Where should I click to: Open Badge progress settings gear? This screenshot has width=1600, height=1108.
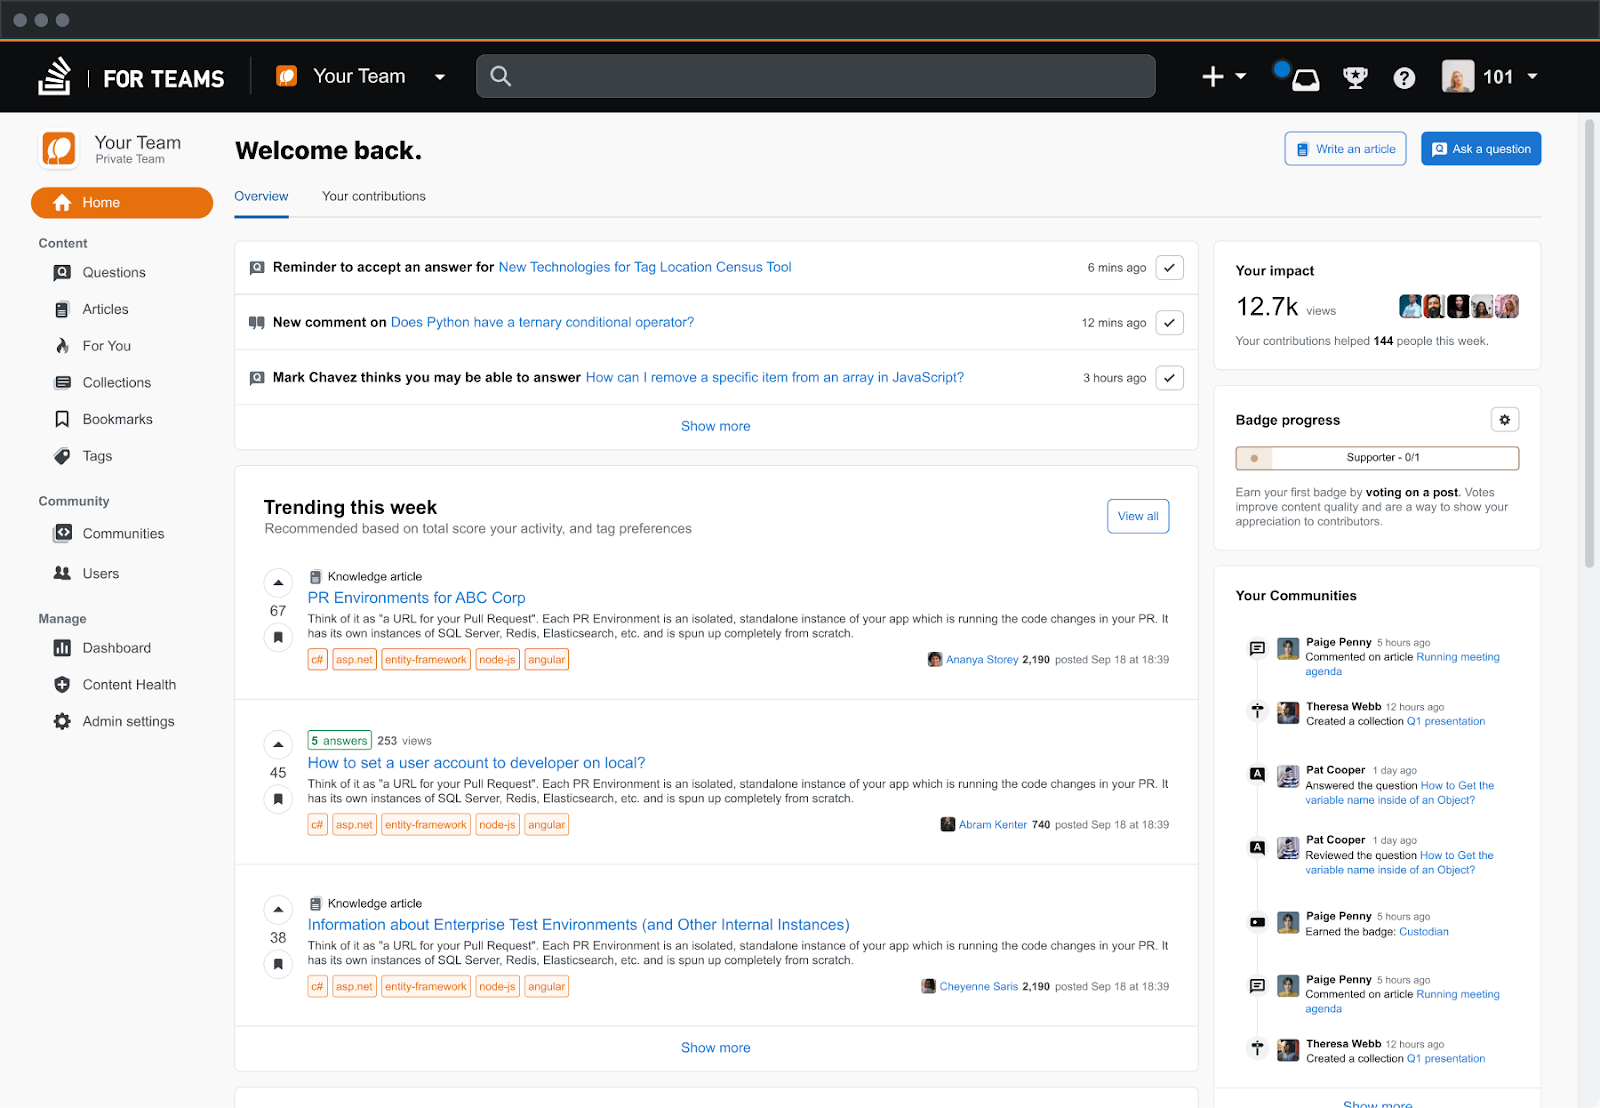point(1504,419)
